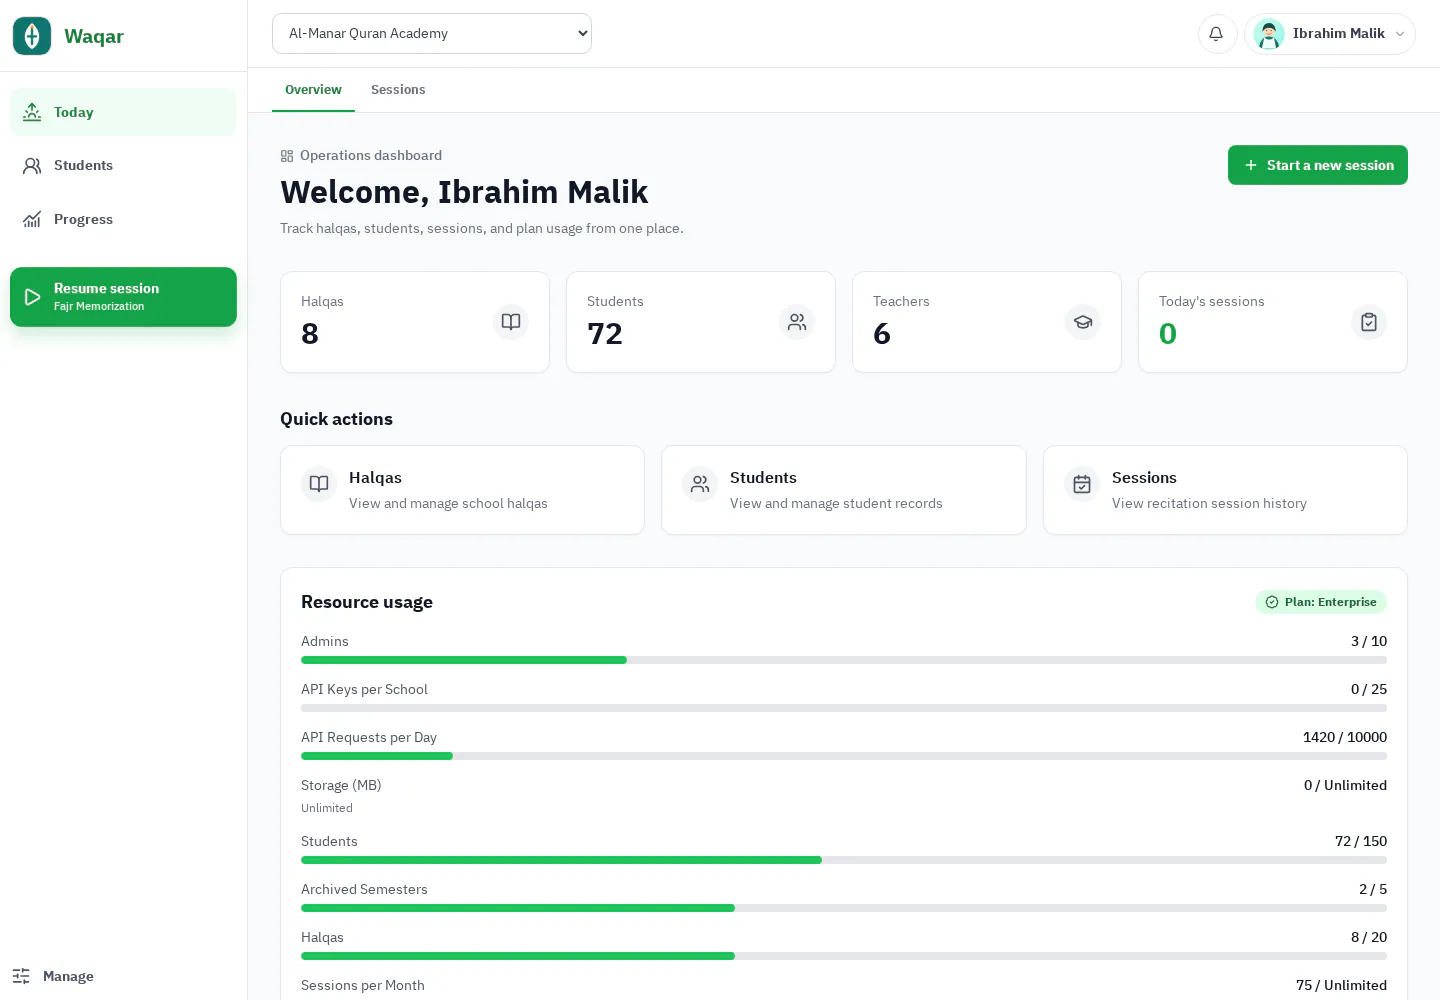Click the '0 / Unlimited' storage value
Screen dimensions: 1440x1000
1345,785
